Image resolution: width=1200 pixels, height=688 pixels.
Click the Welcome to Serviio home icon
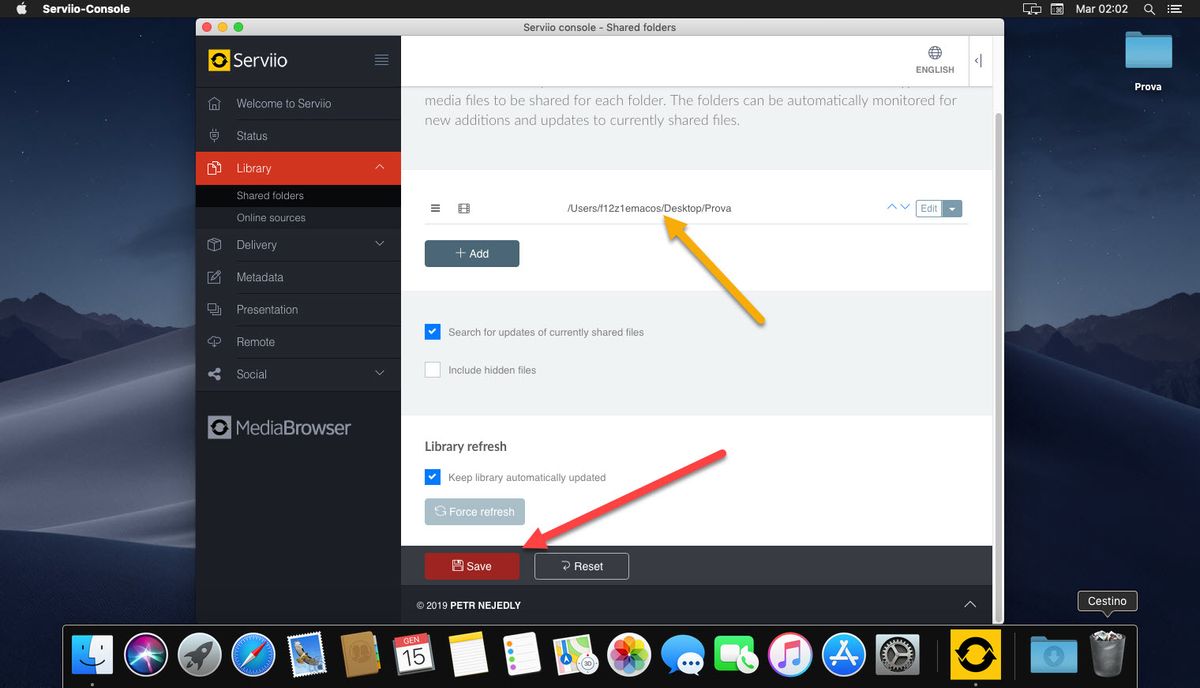[214, 103]
